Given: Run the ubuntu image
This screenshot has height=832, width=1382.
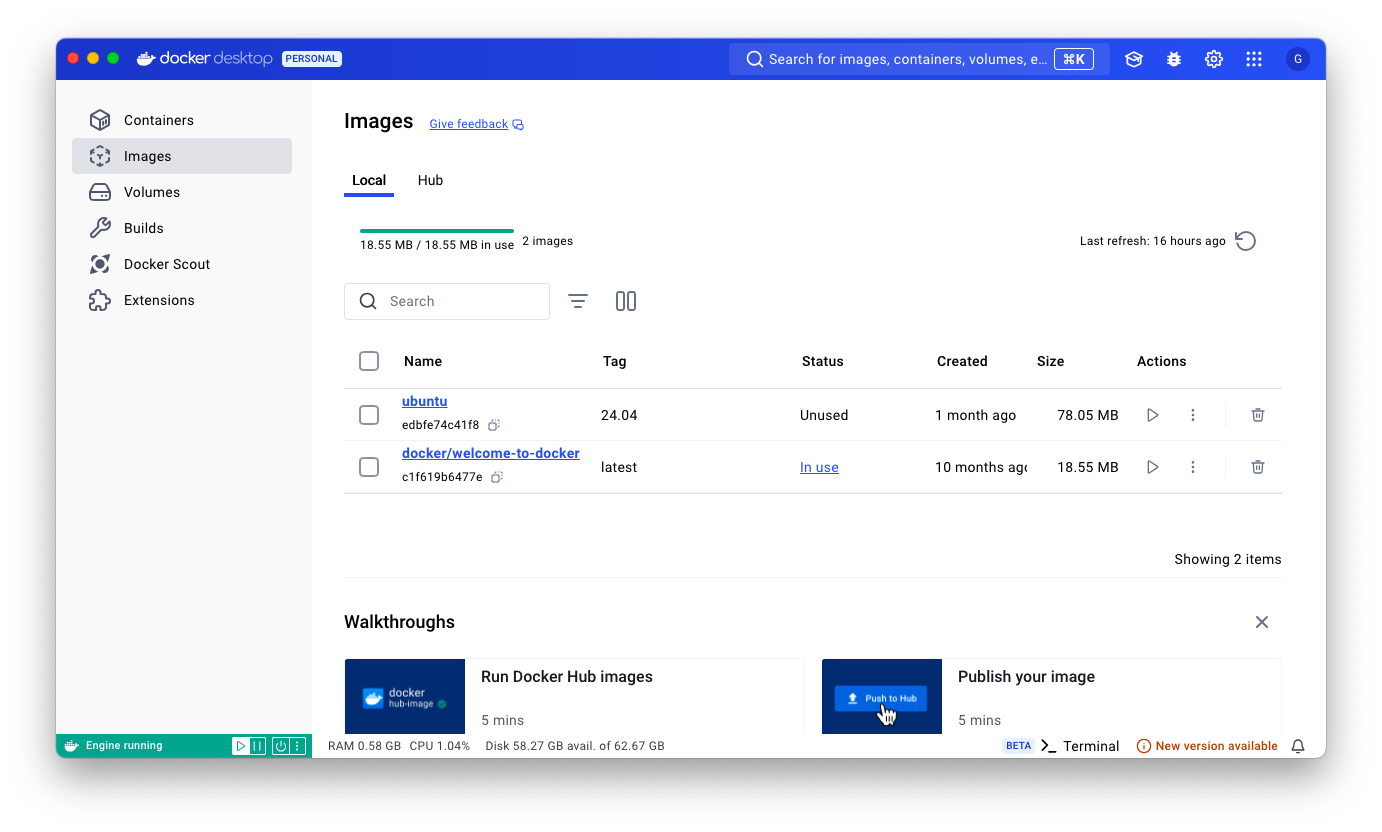Looking at the screenshot, I should pyautogui.click(x=1153, y=415).
